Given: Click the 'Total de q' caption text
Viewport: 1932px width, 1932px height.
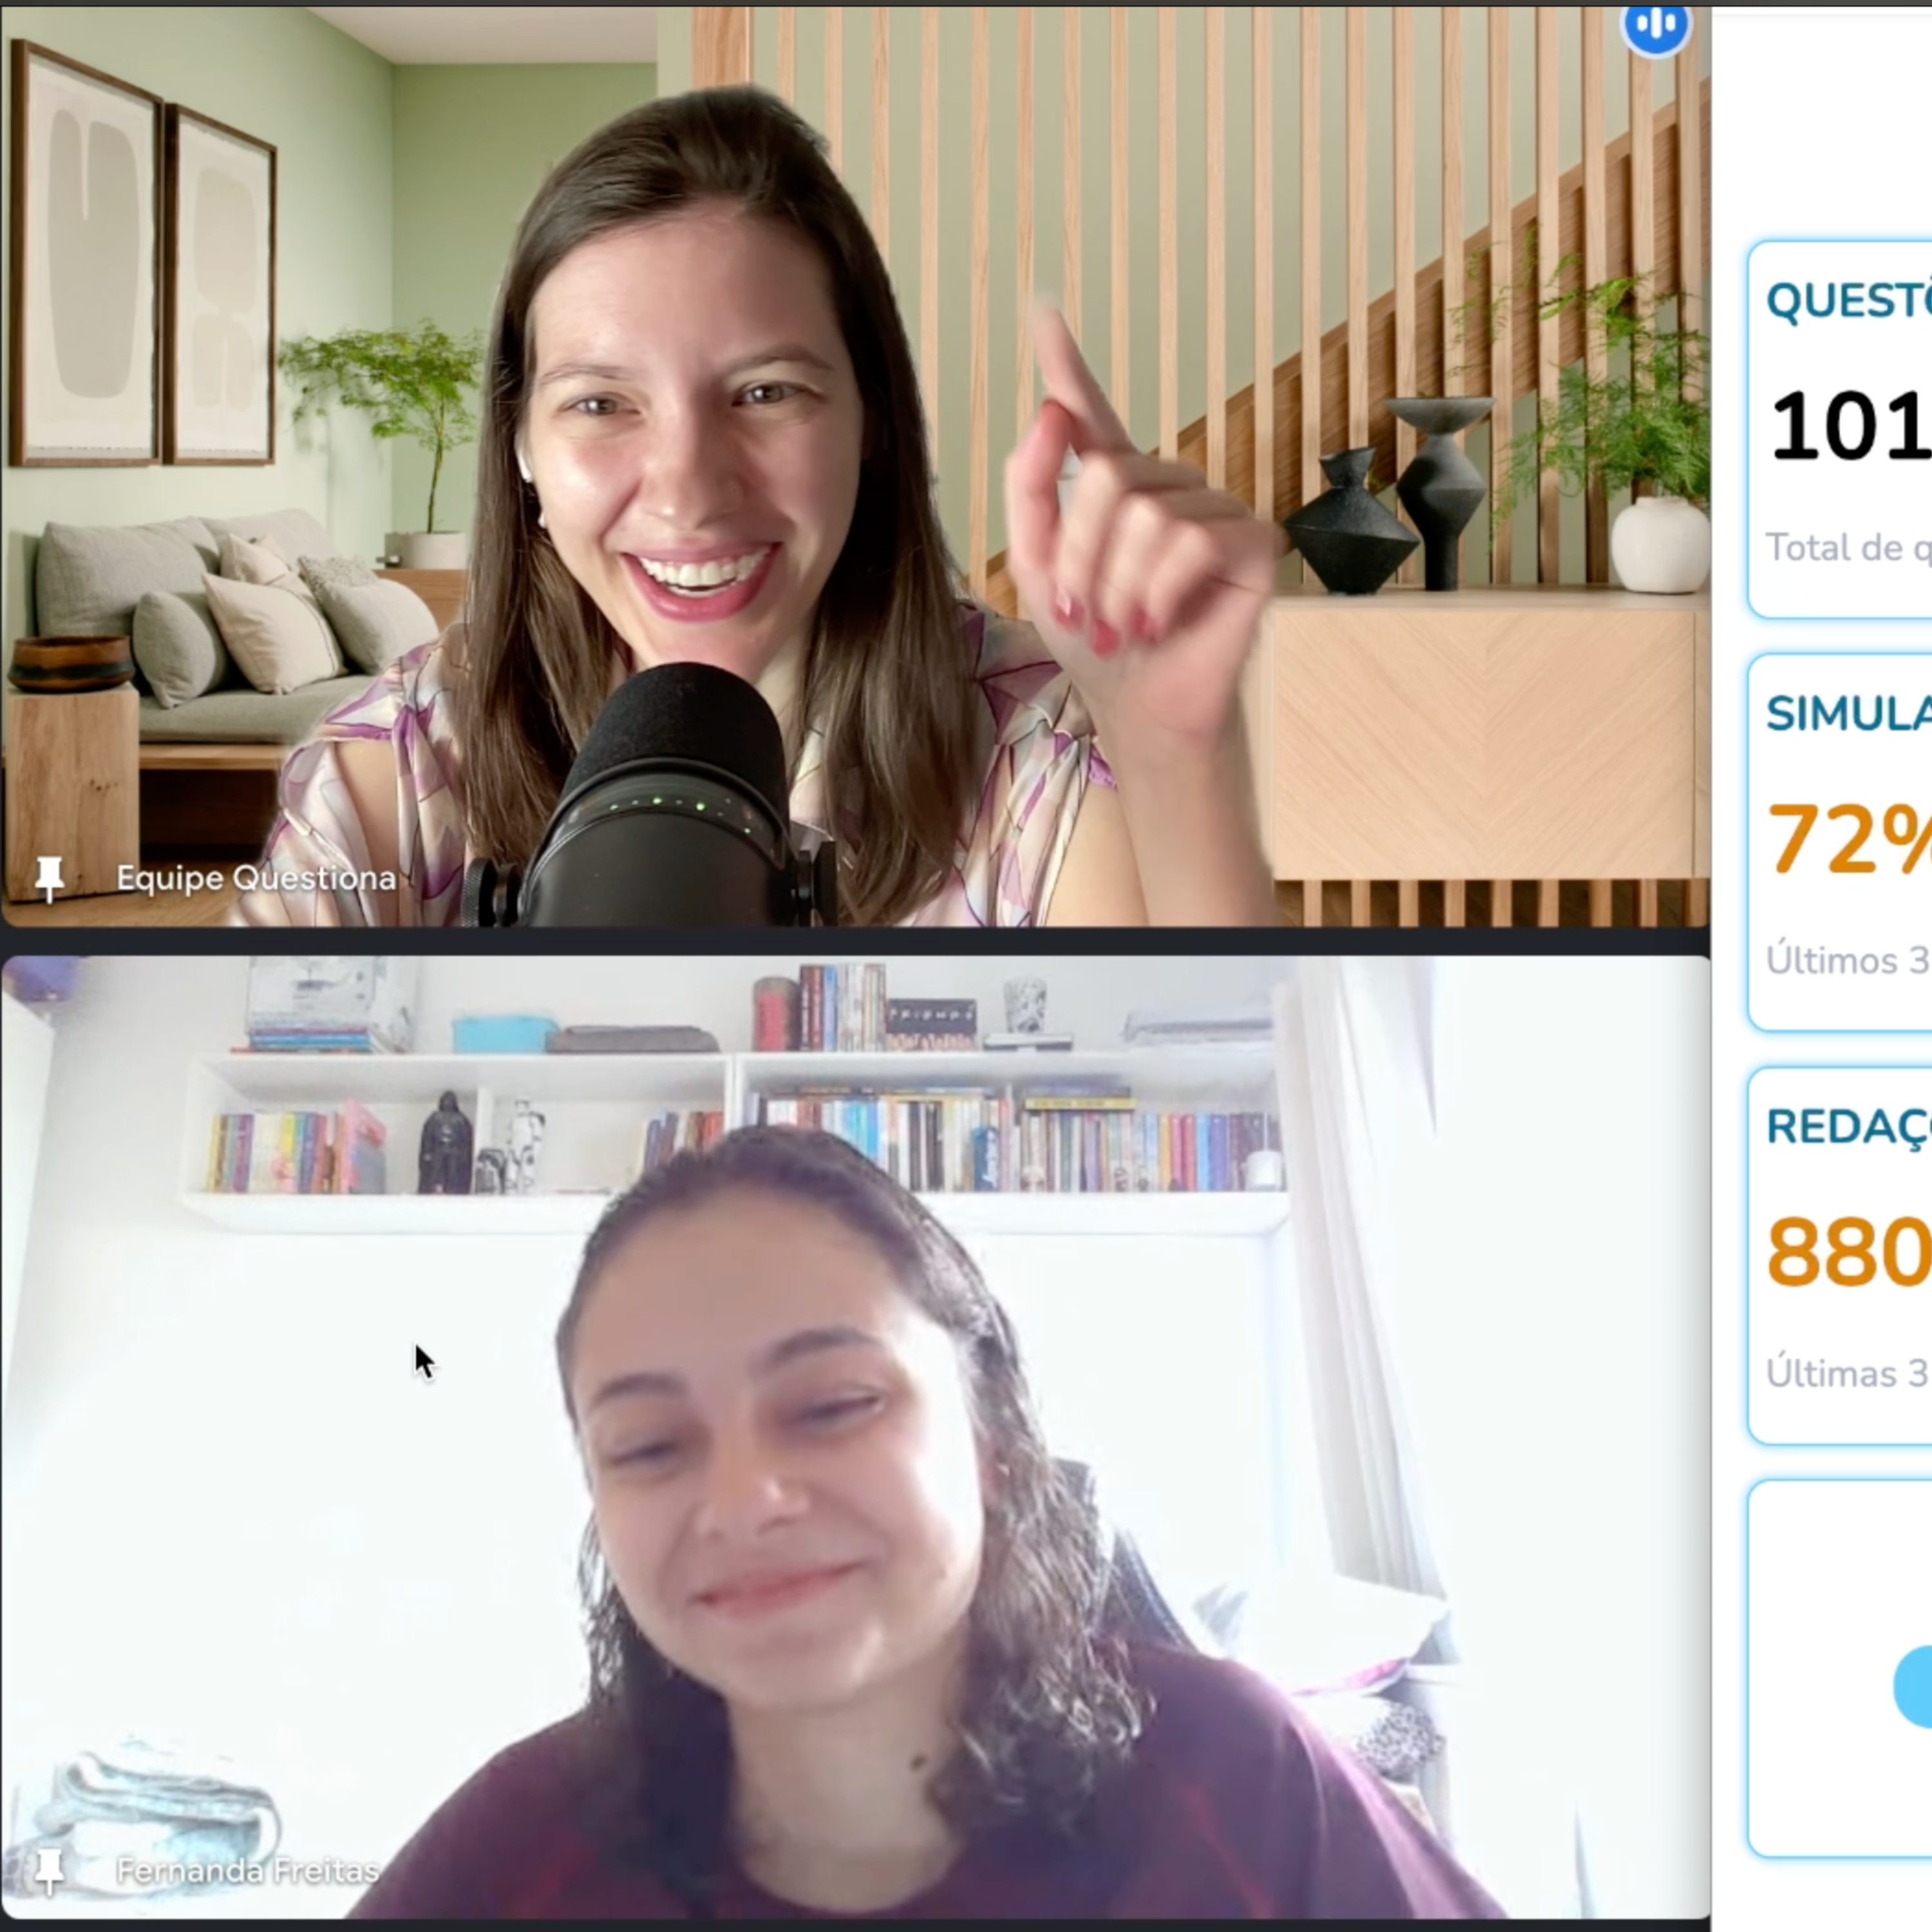Looking at the screenshot, I should (1848, 548).
